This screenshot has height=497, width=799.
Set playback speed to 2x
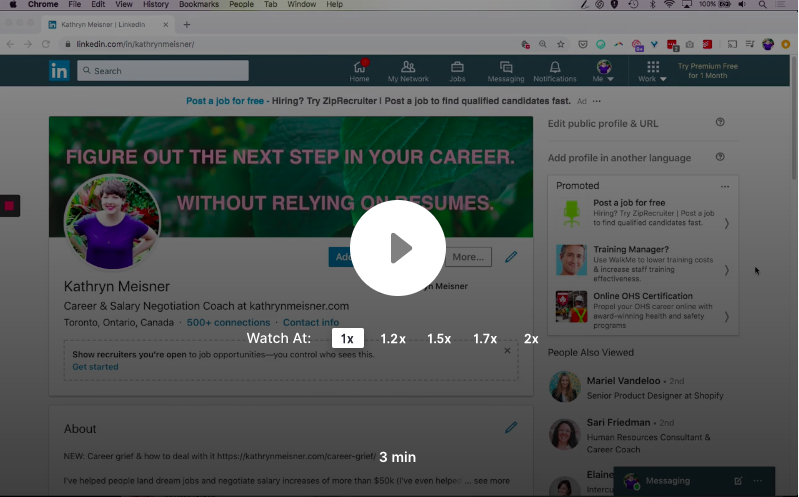531,339
